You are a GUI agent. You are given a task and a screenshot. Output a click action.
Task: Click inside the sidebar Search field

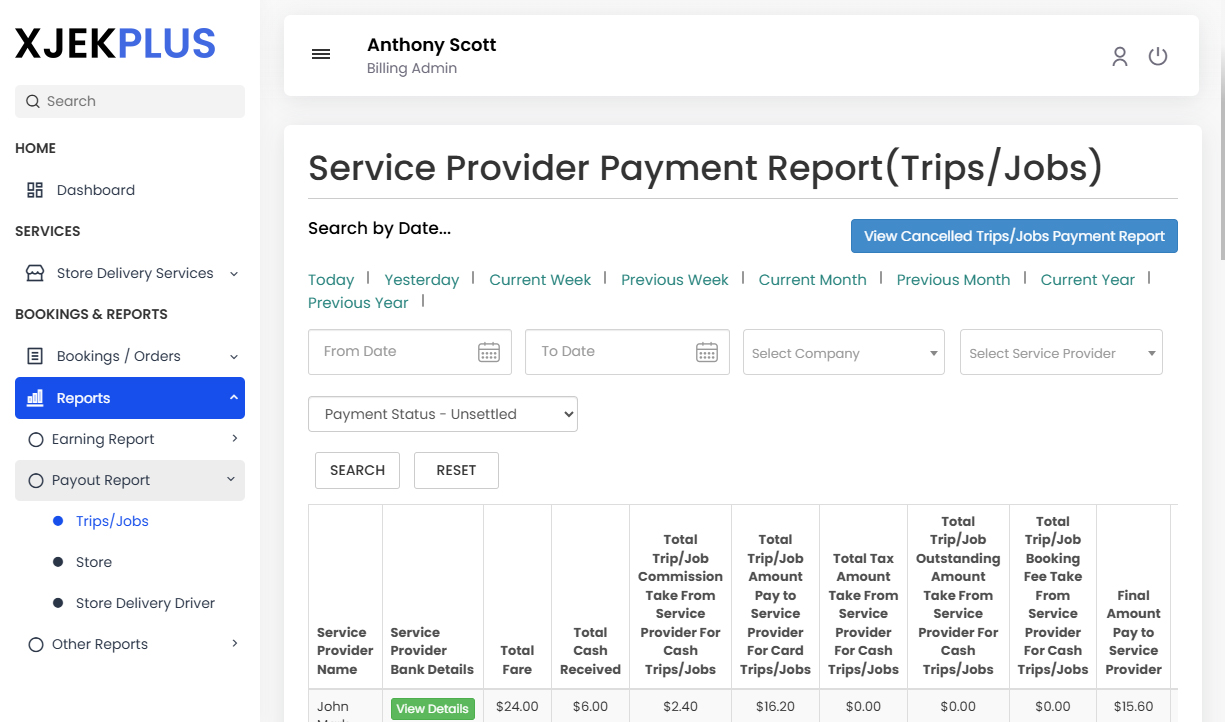[x=129, y=101]
